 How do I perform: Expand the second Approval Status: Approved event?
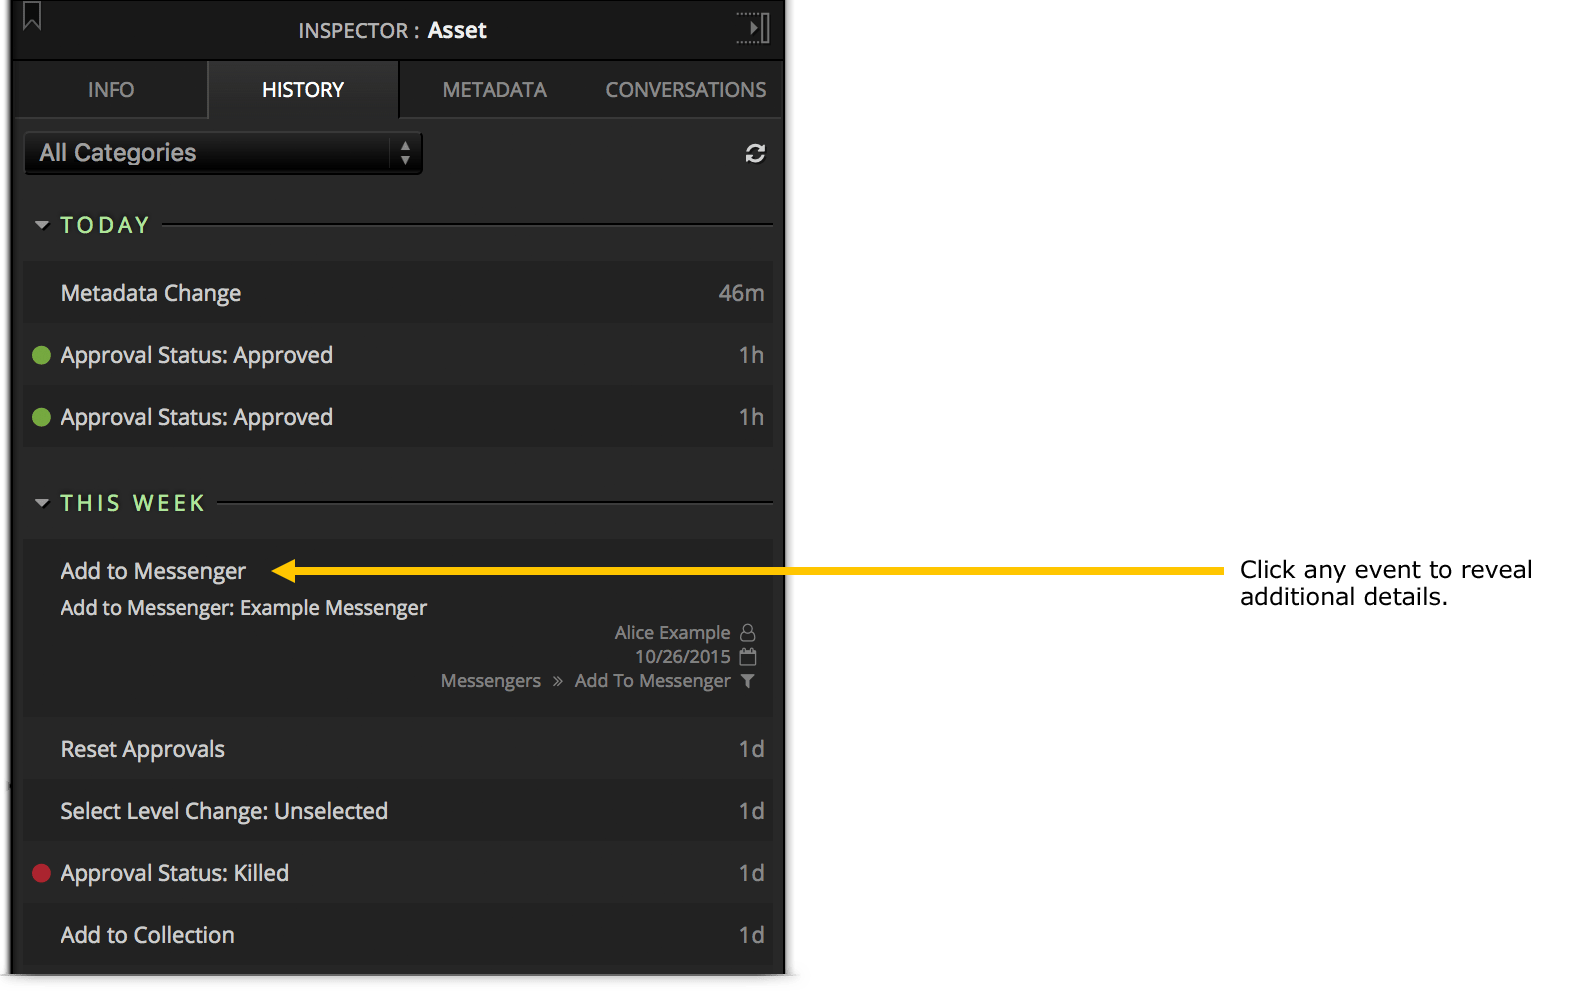(398, 417)
